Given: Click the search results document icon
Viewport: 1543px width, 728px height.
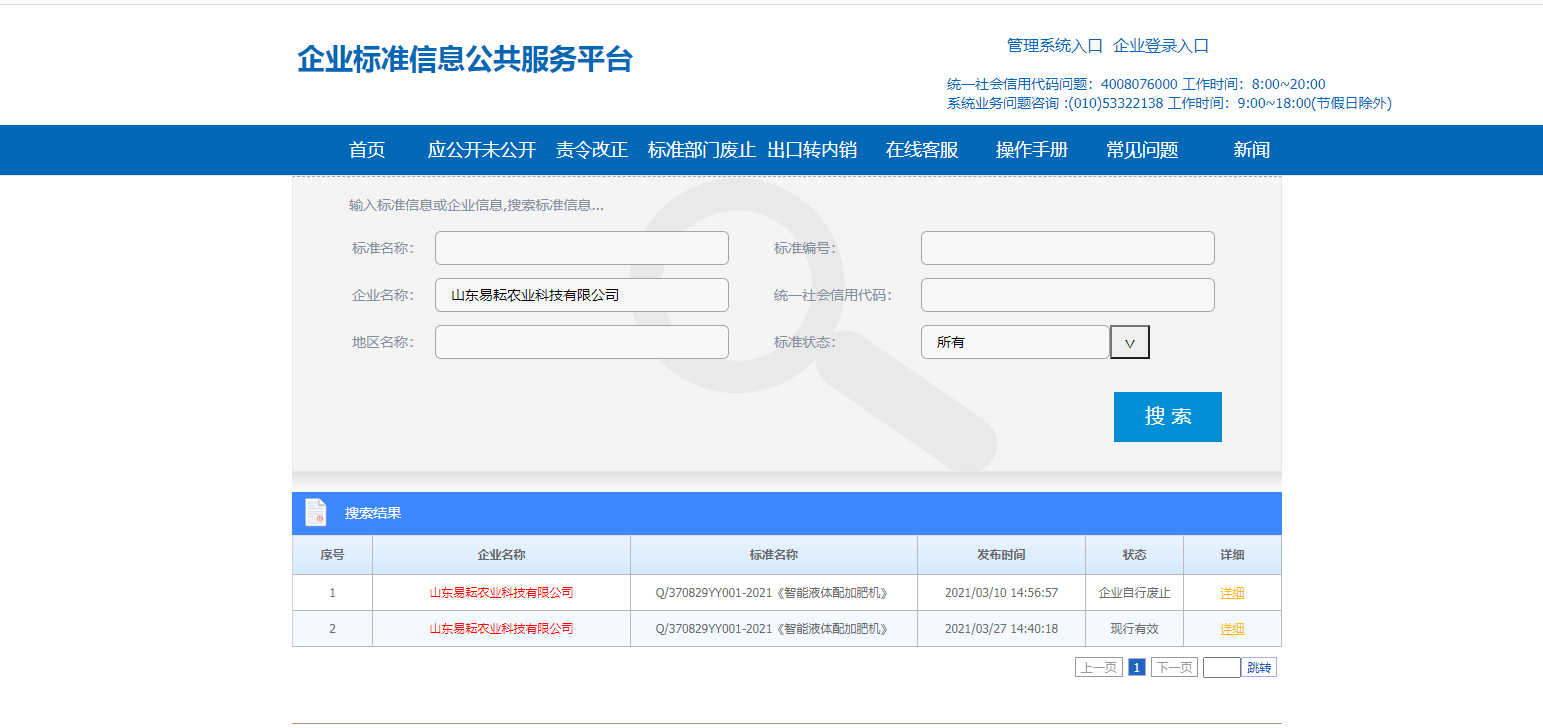Looking at the screenshot, I should (315, 512).
